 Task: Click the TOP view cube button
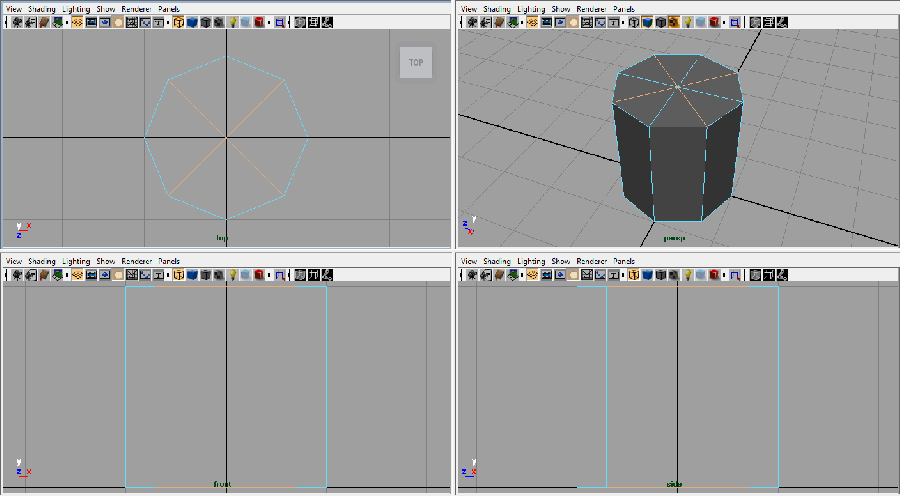[x=416, y=63]
